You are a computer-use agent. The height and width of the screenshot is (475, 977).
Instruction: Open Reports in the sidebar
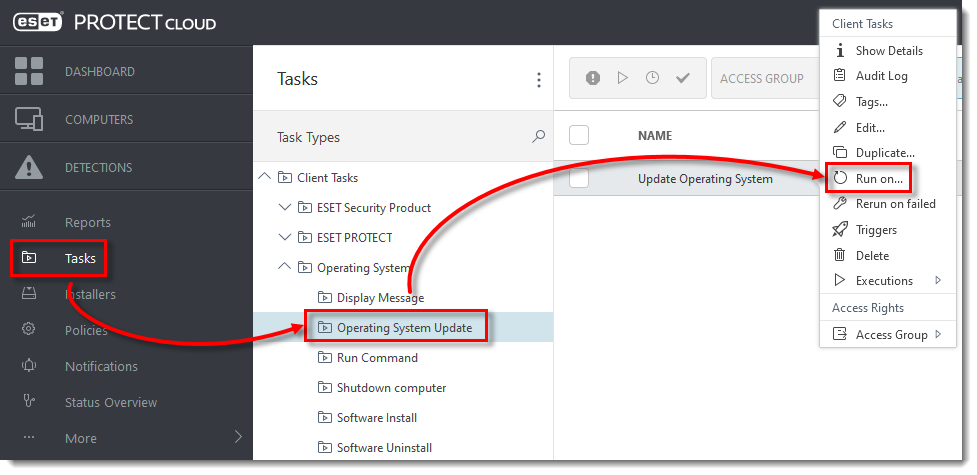87,222
